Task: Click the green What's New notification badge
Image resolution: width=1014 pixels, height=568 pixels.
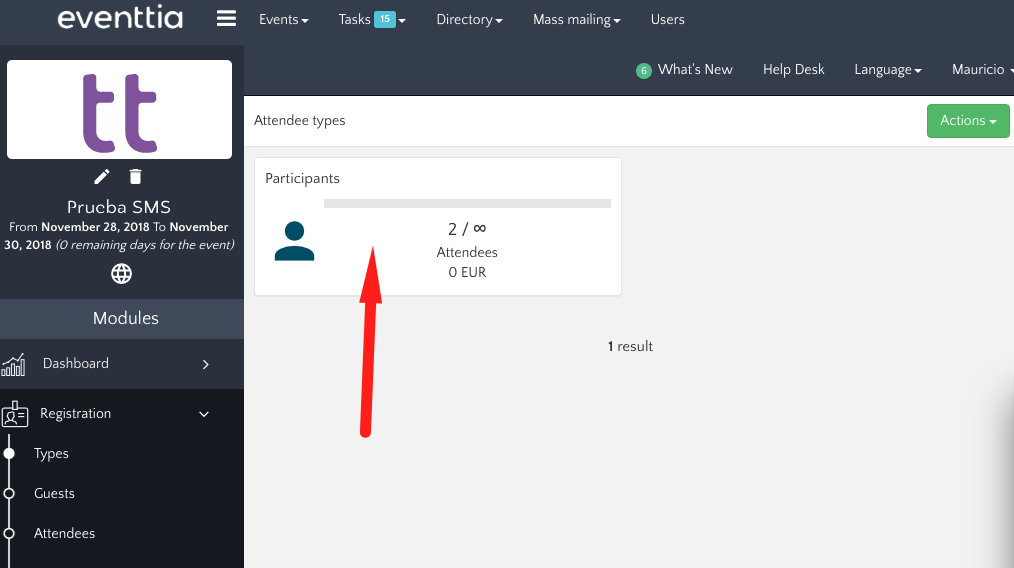Action: (x=644, y=71)
